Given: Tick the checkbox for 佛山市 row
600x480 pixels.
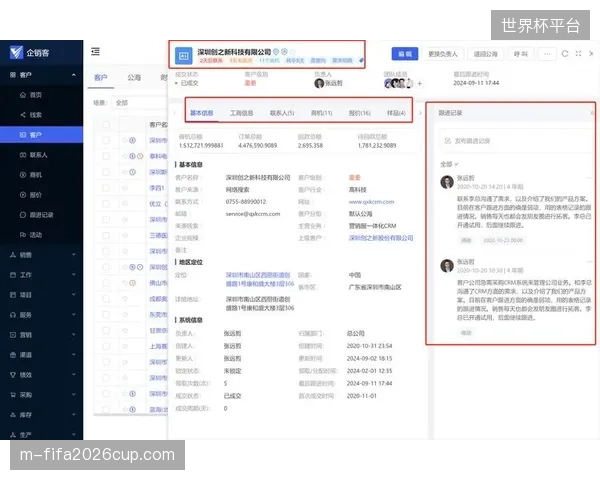Looking at the screenshot, I should (x=106, y=283).
